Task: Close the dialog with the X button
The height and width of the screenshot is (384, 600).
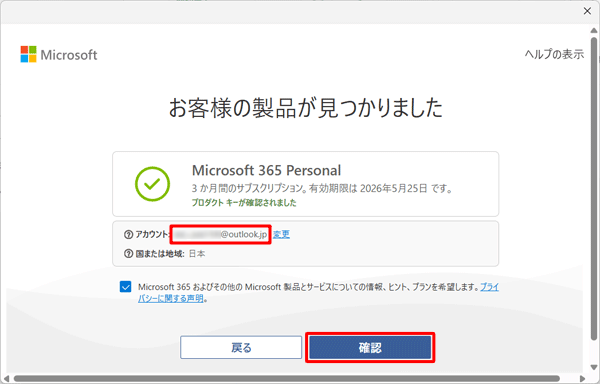Action: 587,11
